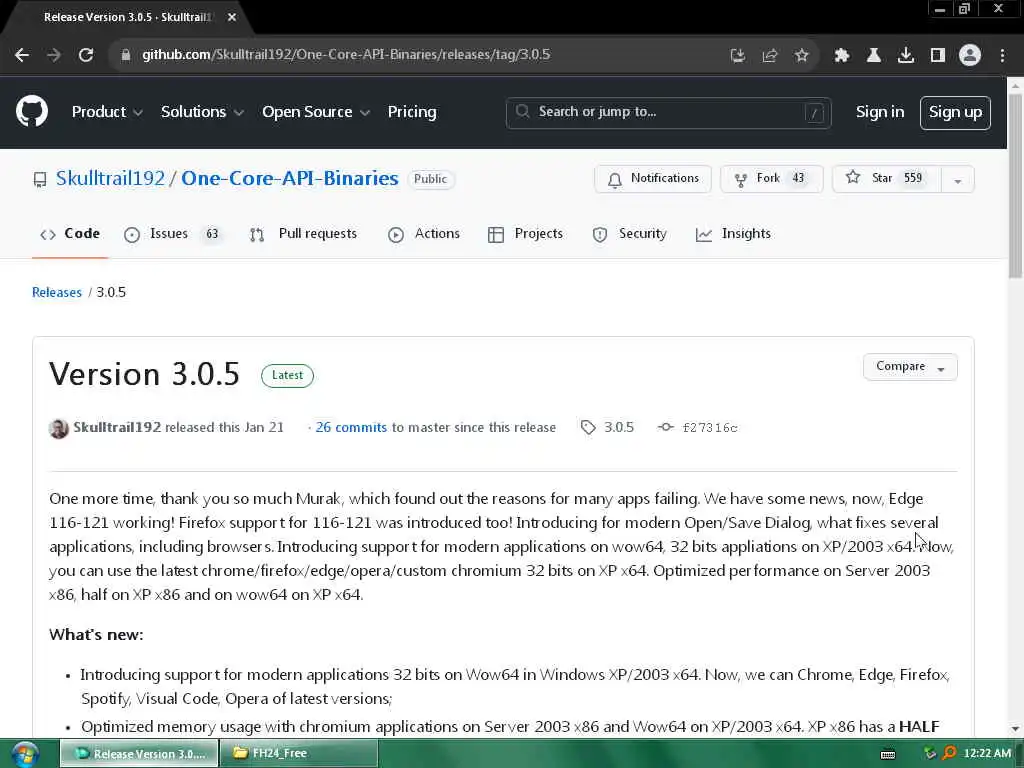The height and width of the screenshot is (768, 1024).
Task: Click Sign in link
Action: click(880, 112)
